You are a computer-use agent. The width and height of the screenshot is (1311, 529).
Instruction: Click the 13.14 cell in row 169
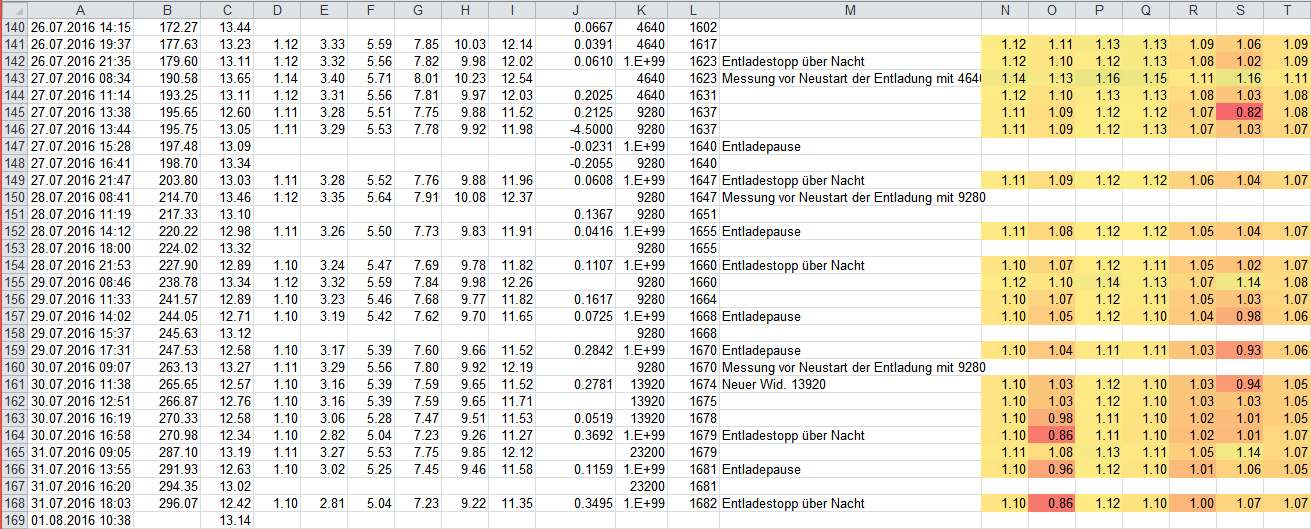pyautogui.click(x=229, y=520)
